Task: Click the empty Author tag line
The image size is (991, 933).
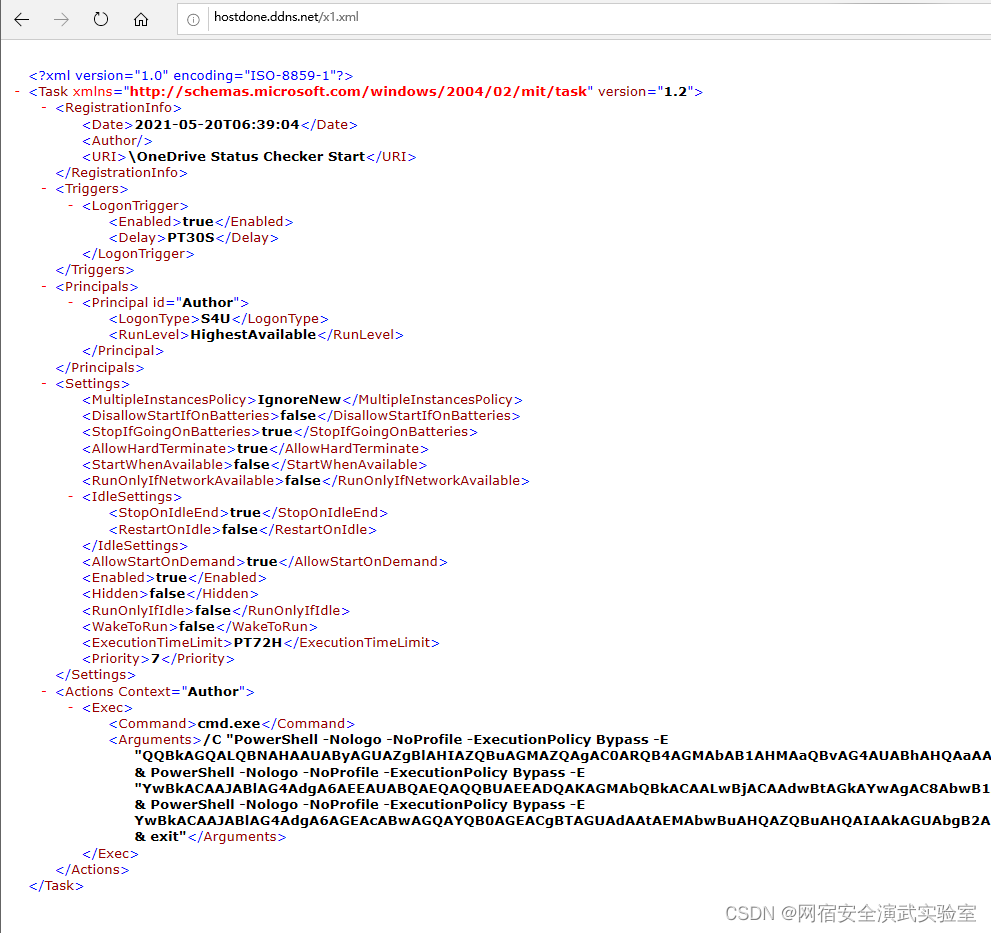Action: tap(117, 141)
